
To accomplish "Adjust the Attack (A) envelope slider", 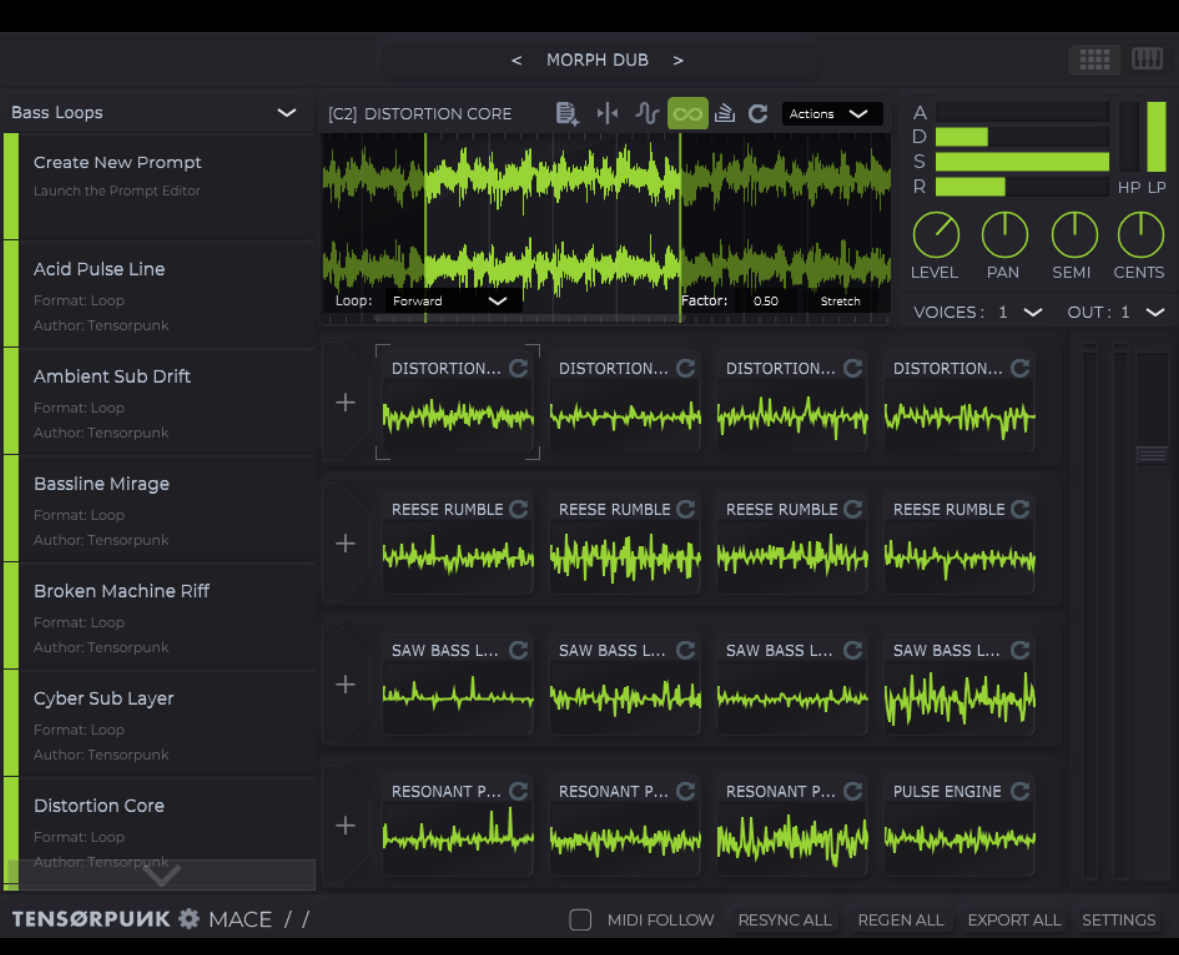I will click(x=1022, y=112).
